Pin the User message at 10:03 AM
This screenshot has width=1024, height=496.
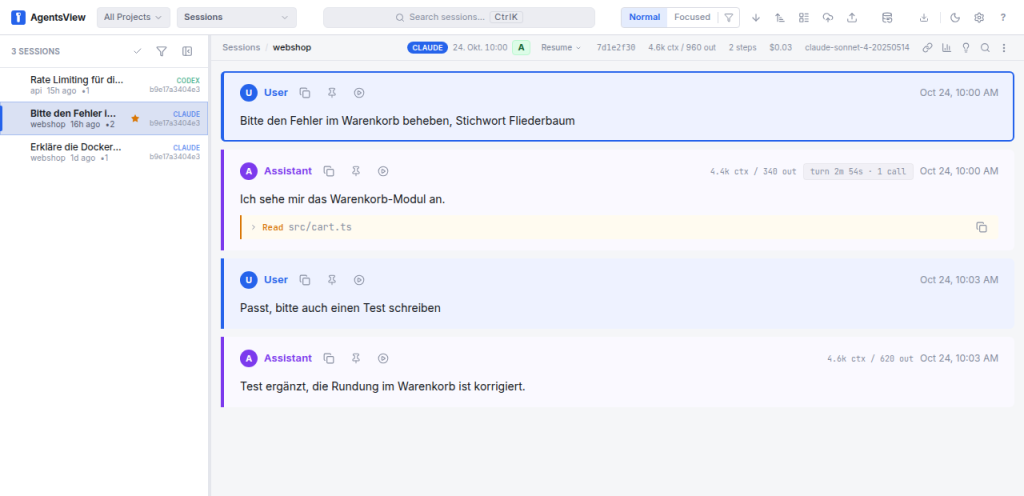click(x=332, y=279)
